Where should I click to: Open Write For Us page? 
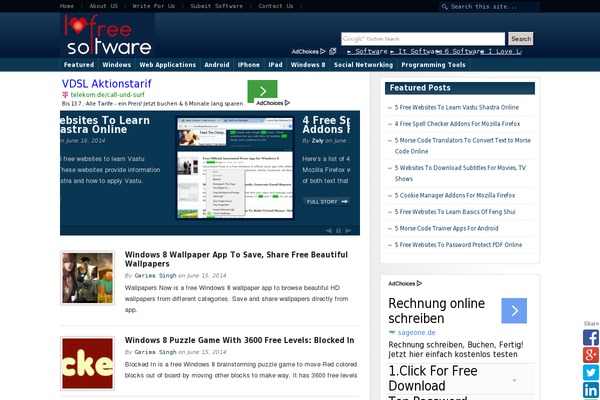click(x=153, y=6)
